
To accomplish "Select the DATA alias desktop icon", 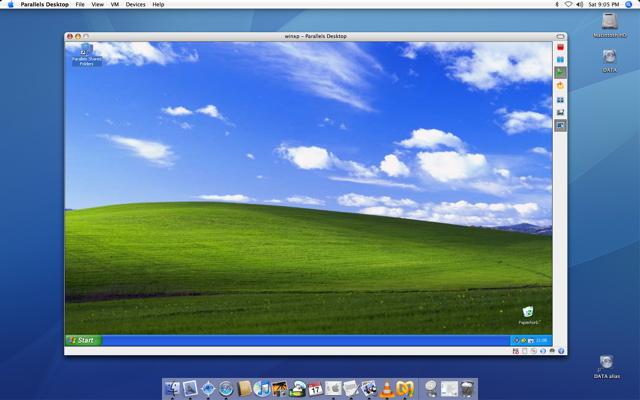I will (x=607, y=367).
